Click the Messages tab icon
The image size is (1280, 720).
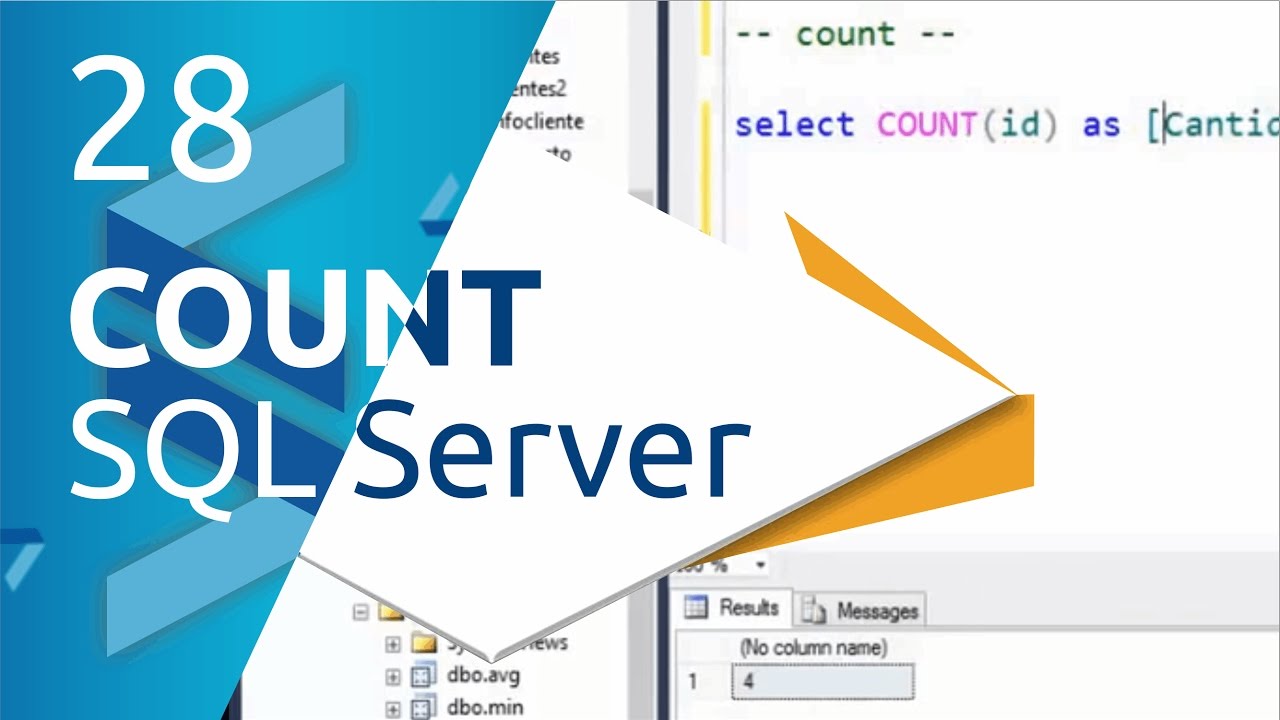click(814, 610)
